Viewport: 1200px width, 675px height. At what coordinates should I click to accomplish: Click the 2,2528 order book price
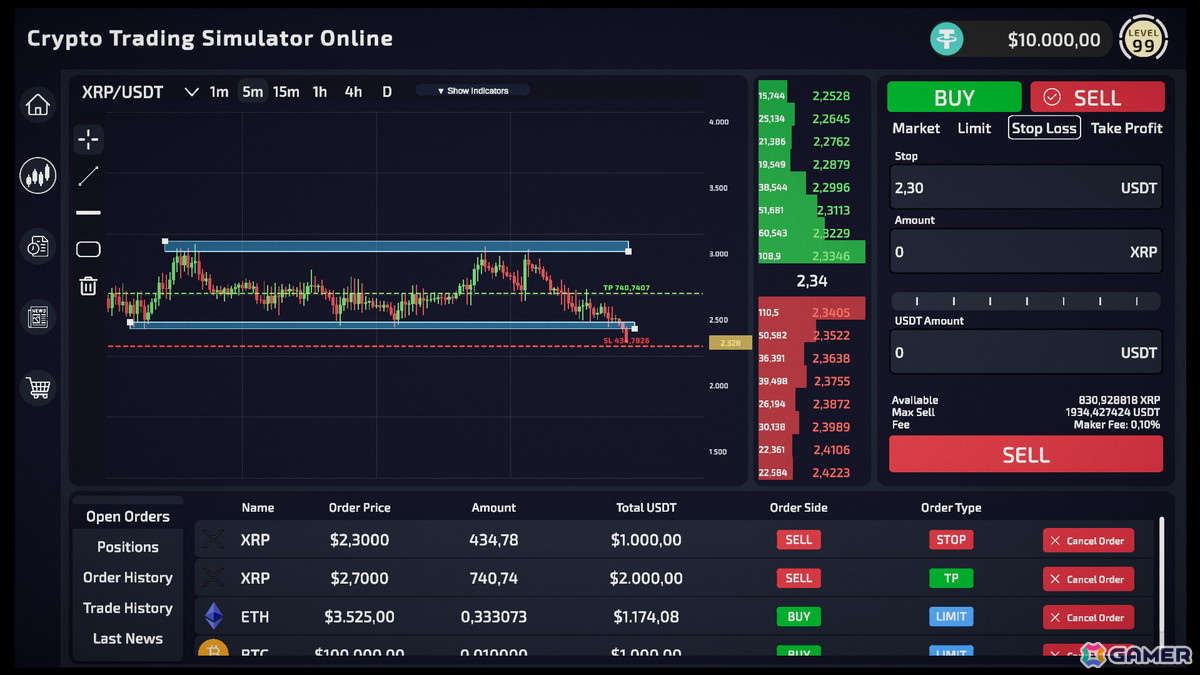click(831, 96)
